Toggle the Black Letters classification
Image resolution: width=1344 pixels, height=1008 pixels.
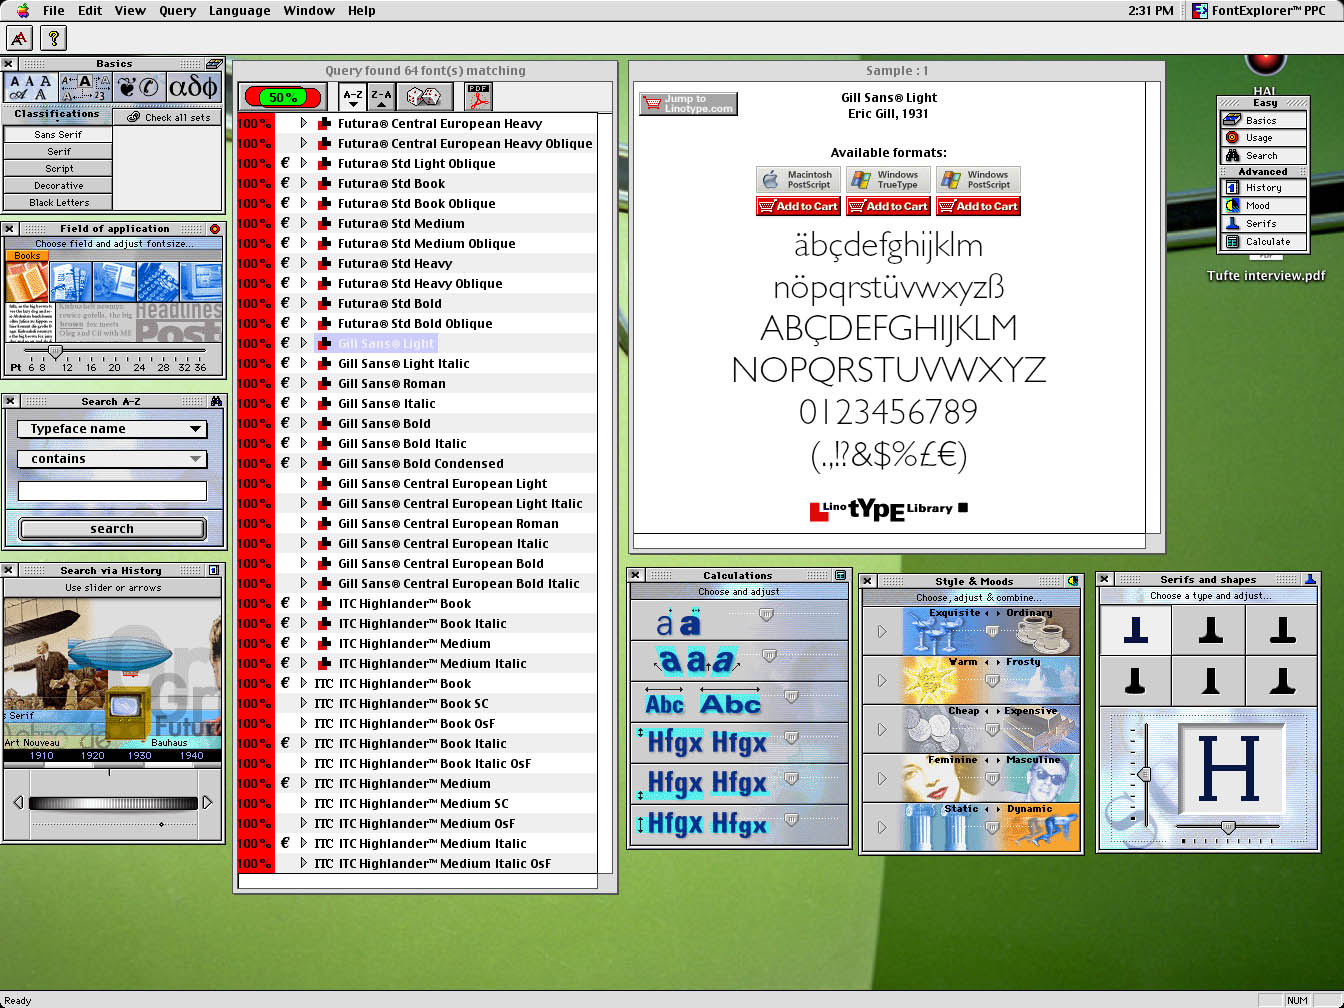coord(58,203)
